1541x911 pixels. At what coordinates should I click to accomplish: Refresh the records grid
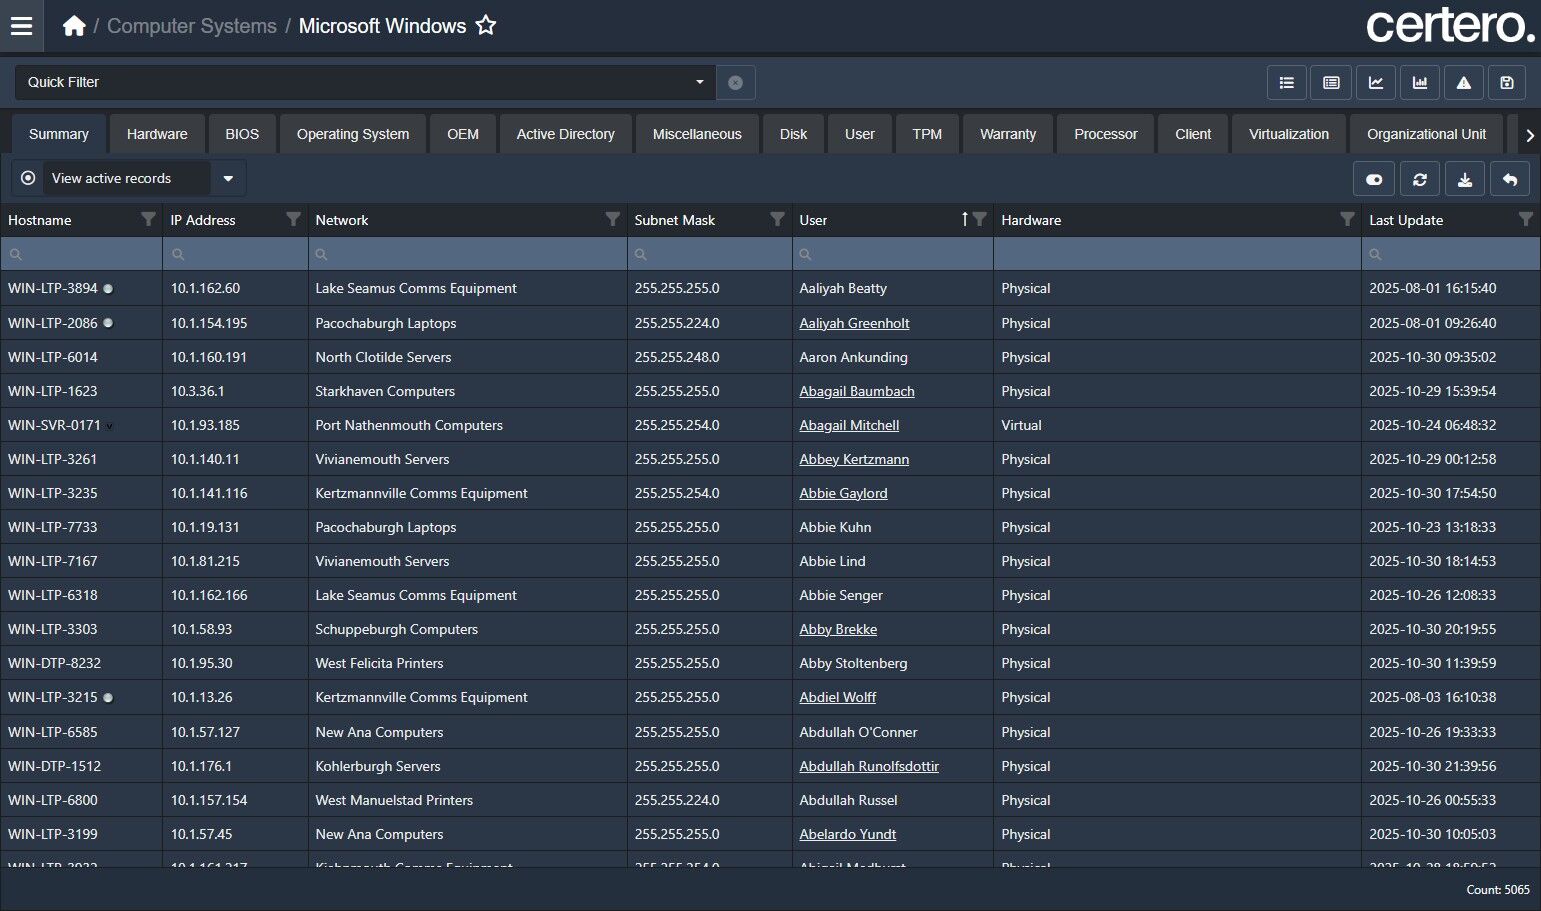[x=1419, y=179]
